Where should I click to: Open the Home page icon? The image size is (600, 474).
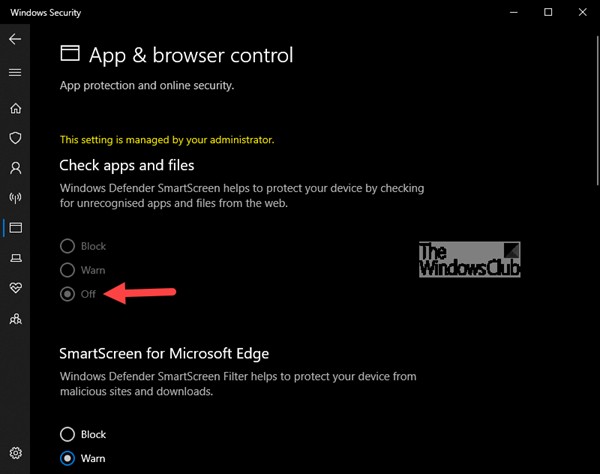tap(15, 108)
